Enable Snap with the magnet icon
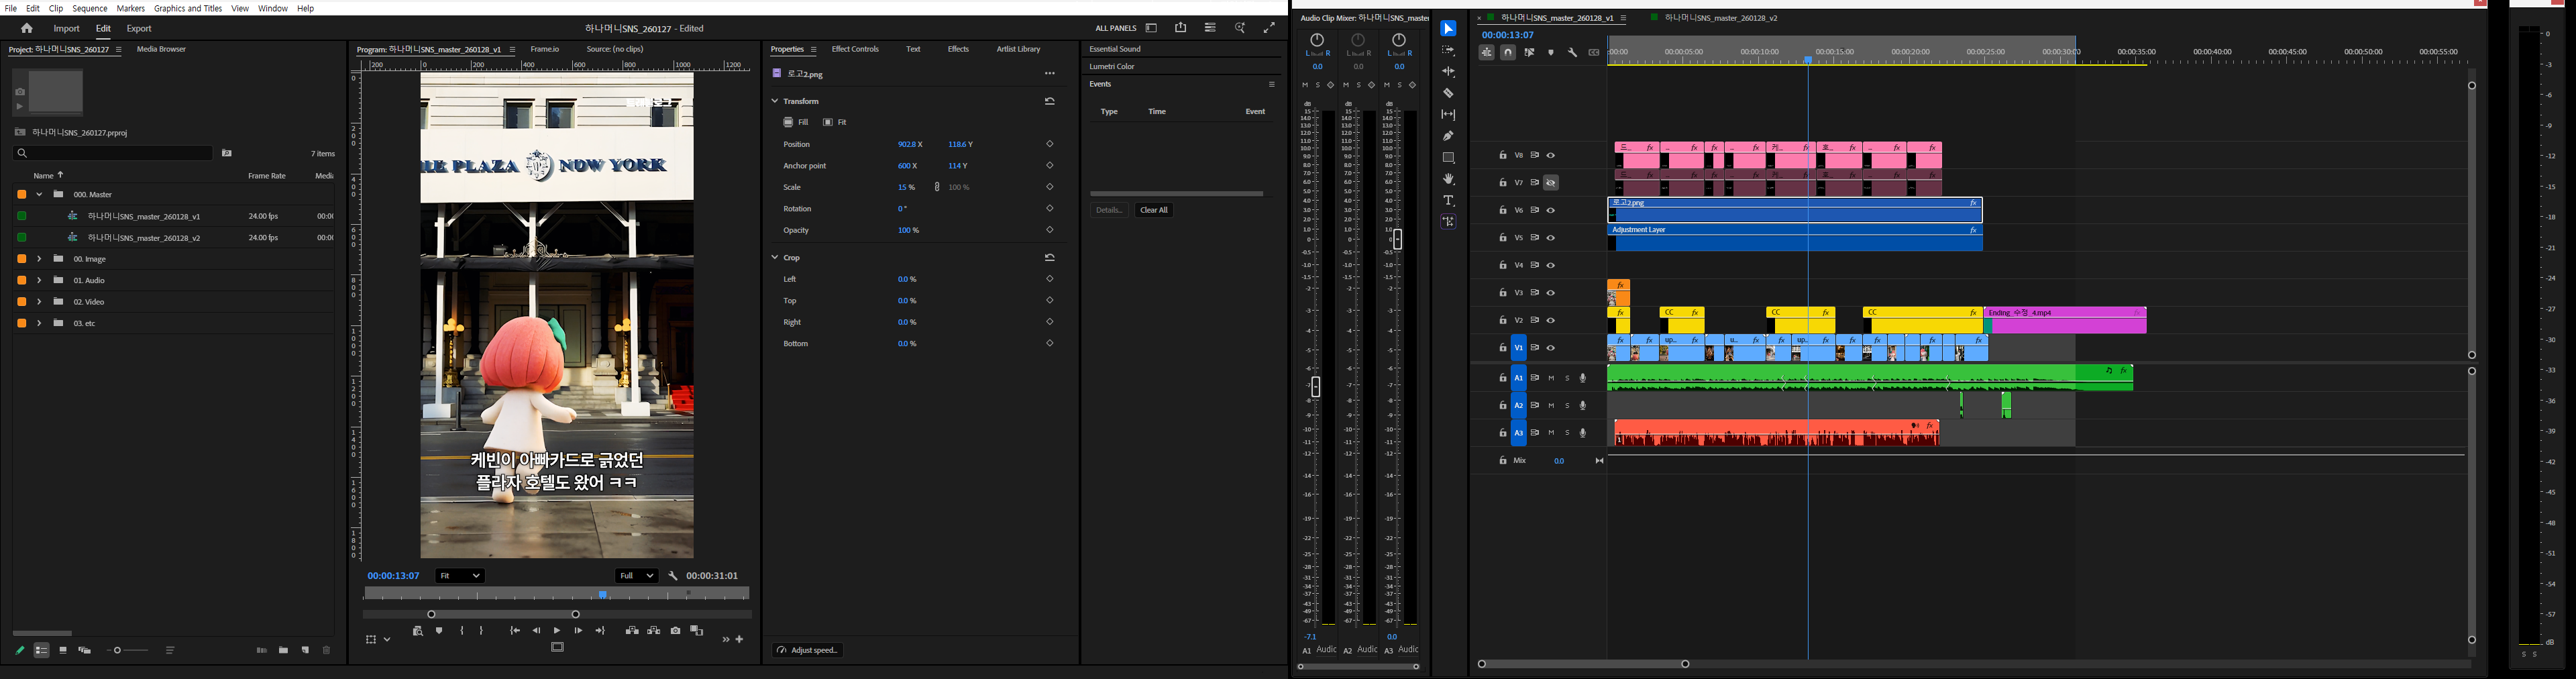2576x679 pixels. click(x=1507, y=52)
